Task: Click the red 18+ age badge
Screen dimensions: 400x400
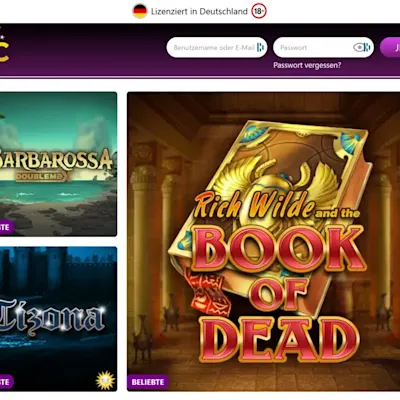Action: (x=259, y=11)
